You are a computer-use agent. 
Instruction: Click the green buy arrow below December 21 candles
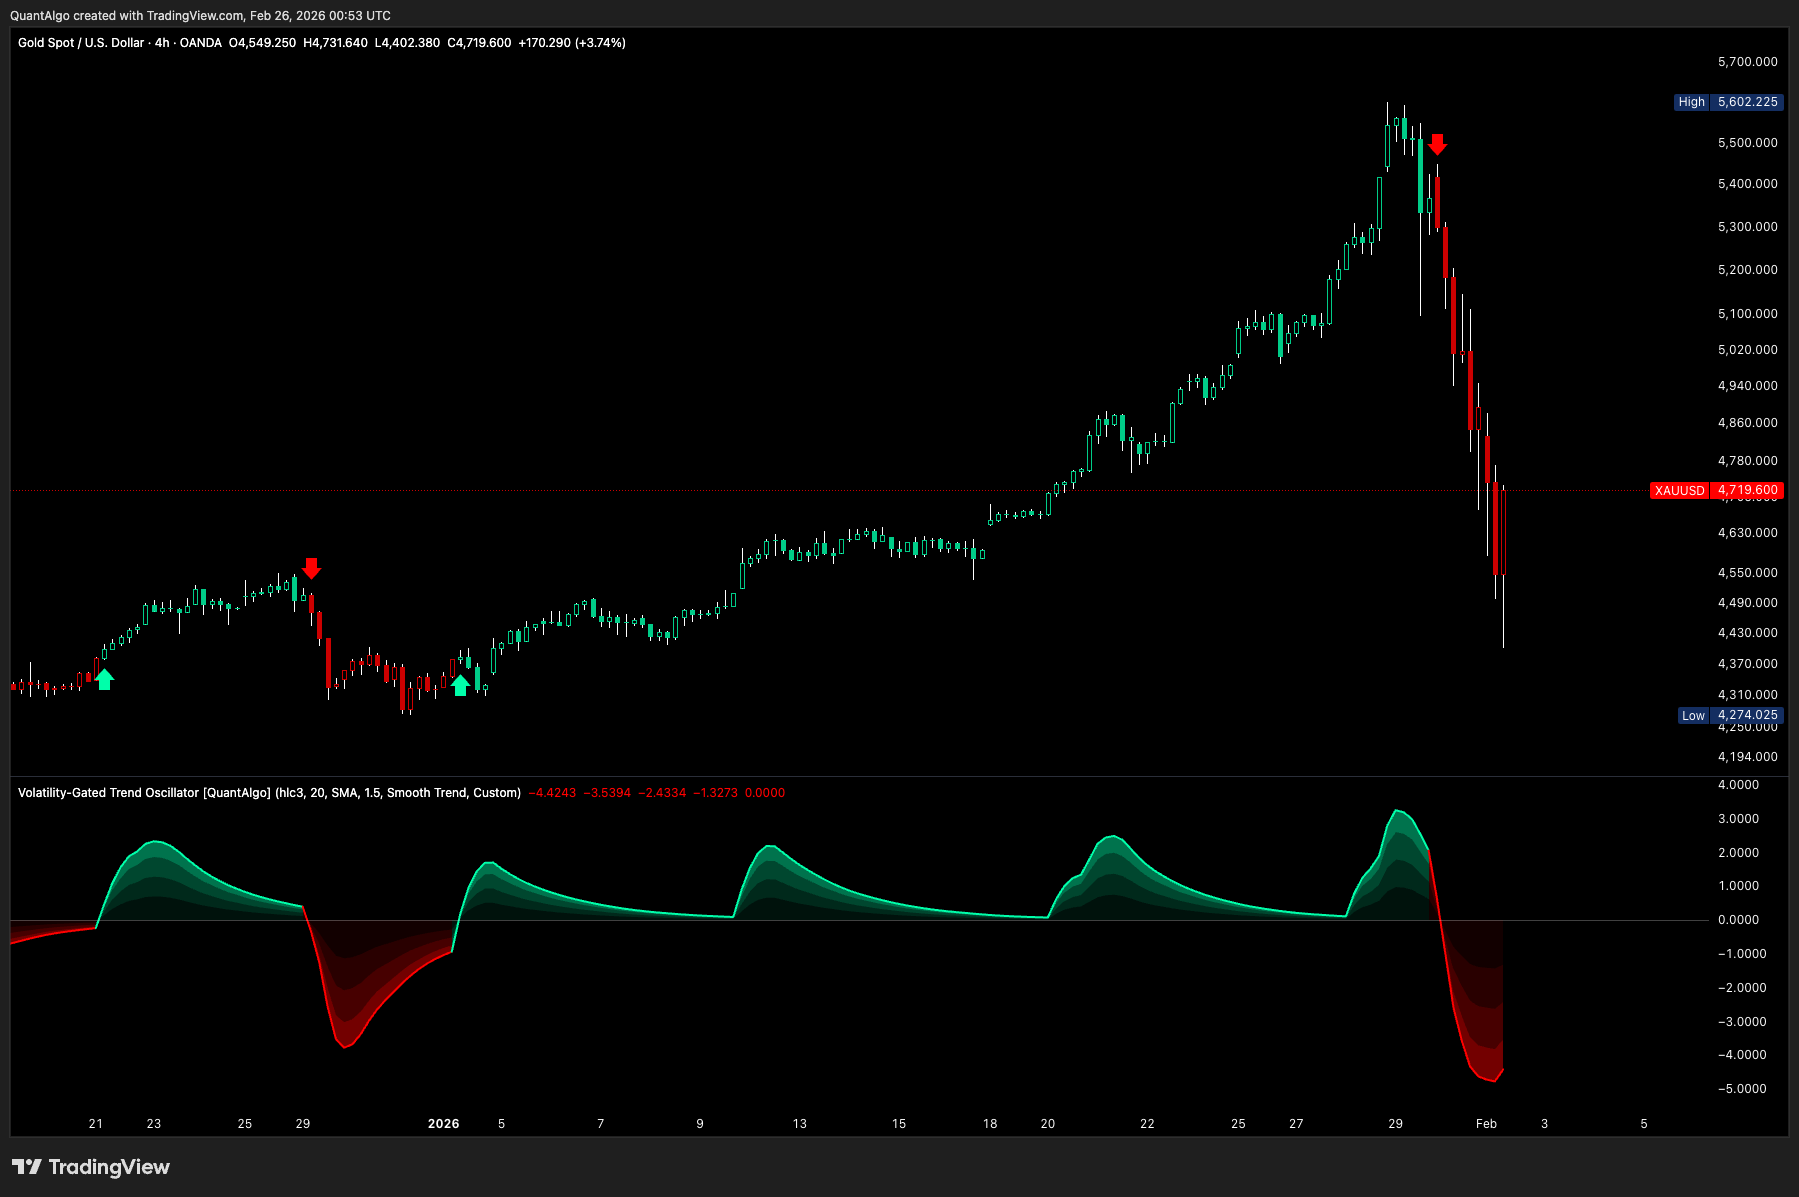pyautogui.click(x=104, y=680)
